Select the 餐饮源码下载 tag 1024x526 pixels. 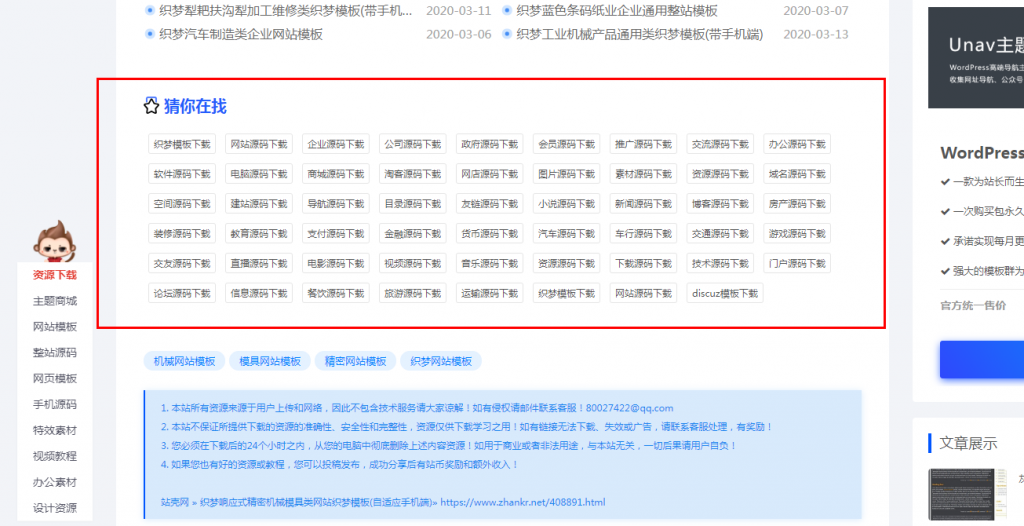336,293
